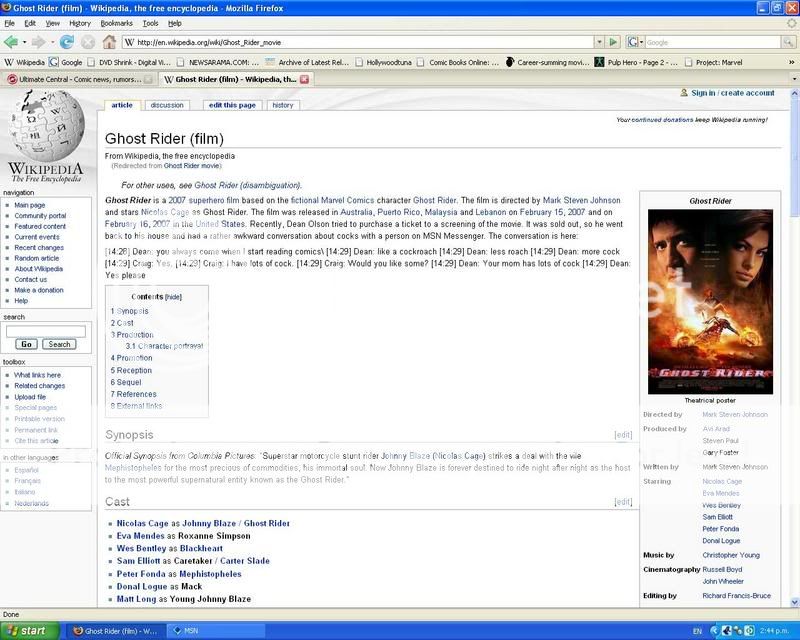Click the user icon next to Sign in

[x=684, y=93]
